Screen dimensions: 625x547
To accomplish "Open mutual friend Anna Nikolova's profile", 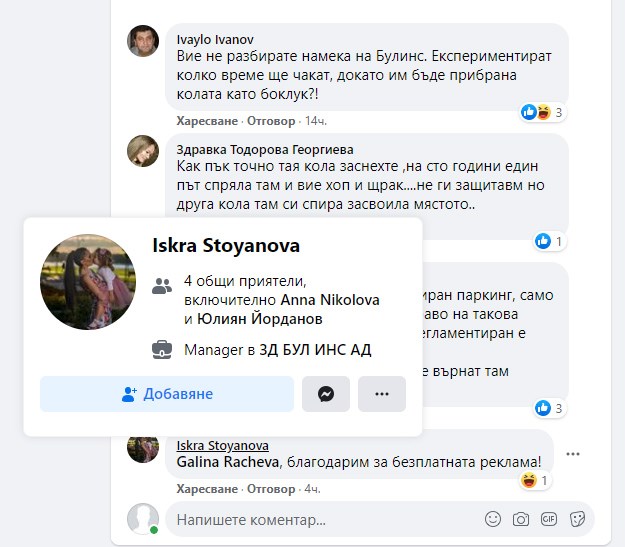I will (329, 299).
